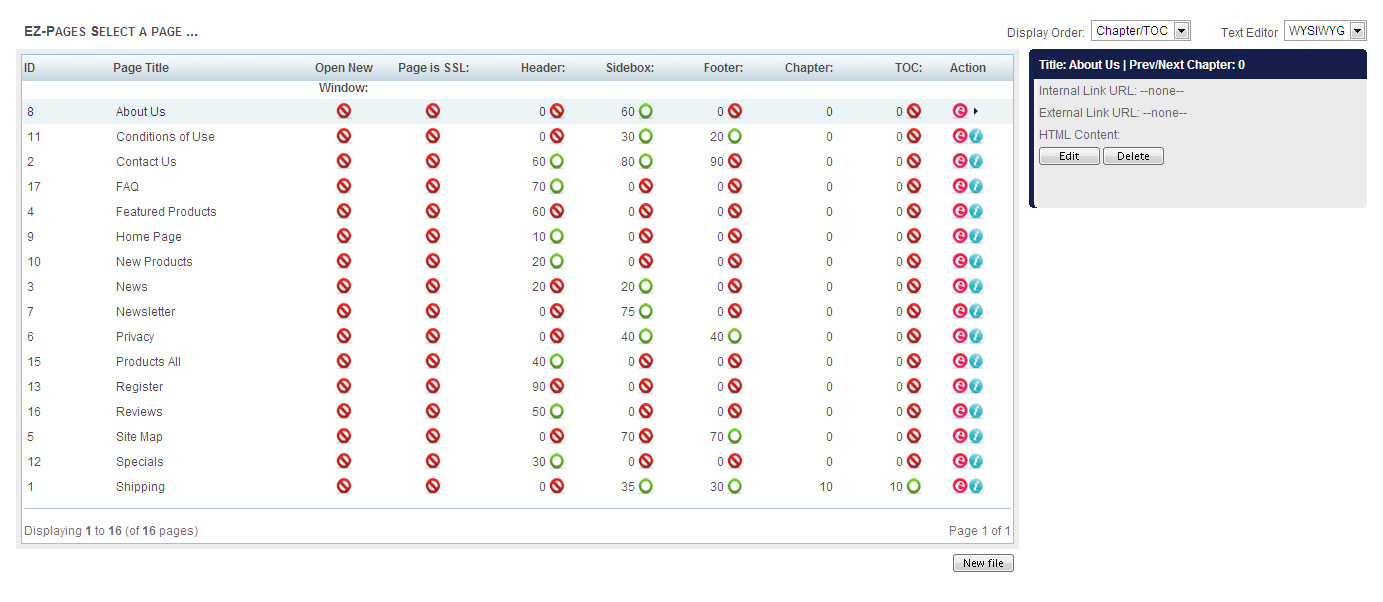
Task: Click the Sidebox column header
Action: tap(630, 68)
